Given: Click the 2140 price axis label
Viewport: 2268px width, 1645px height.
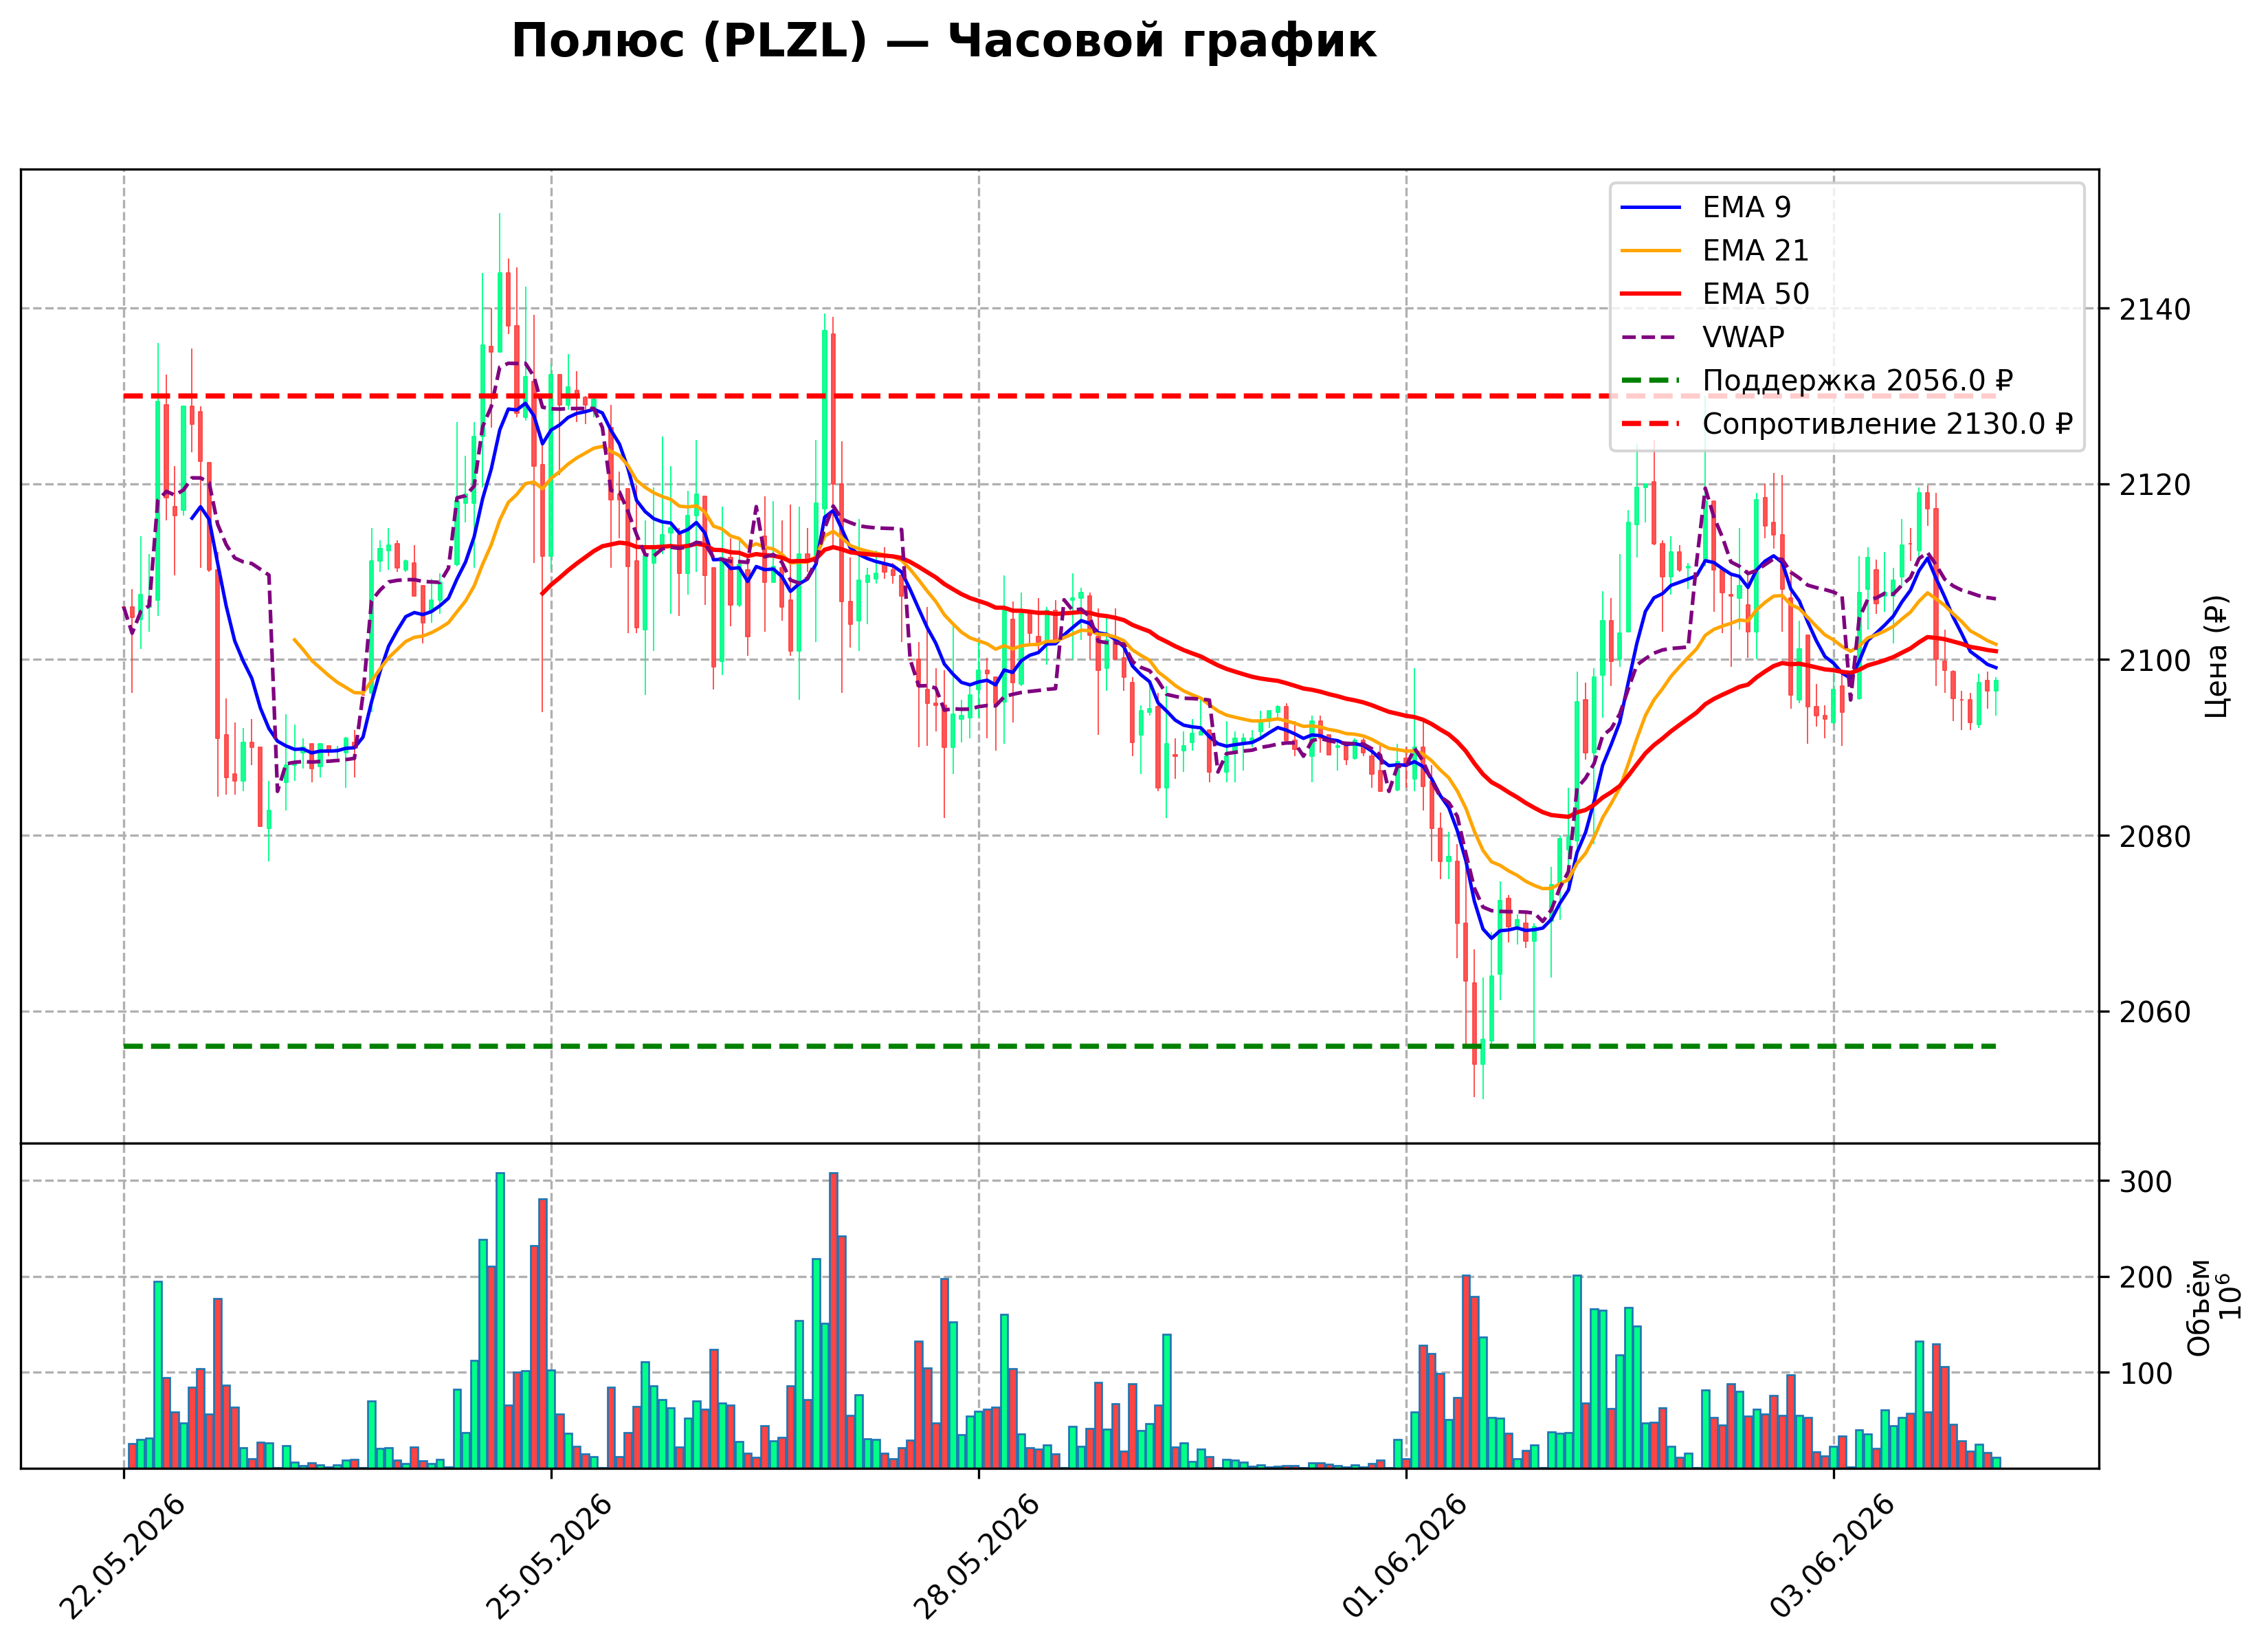Looking at the screenshot, I should click(x=2154, y=310).
